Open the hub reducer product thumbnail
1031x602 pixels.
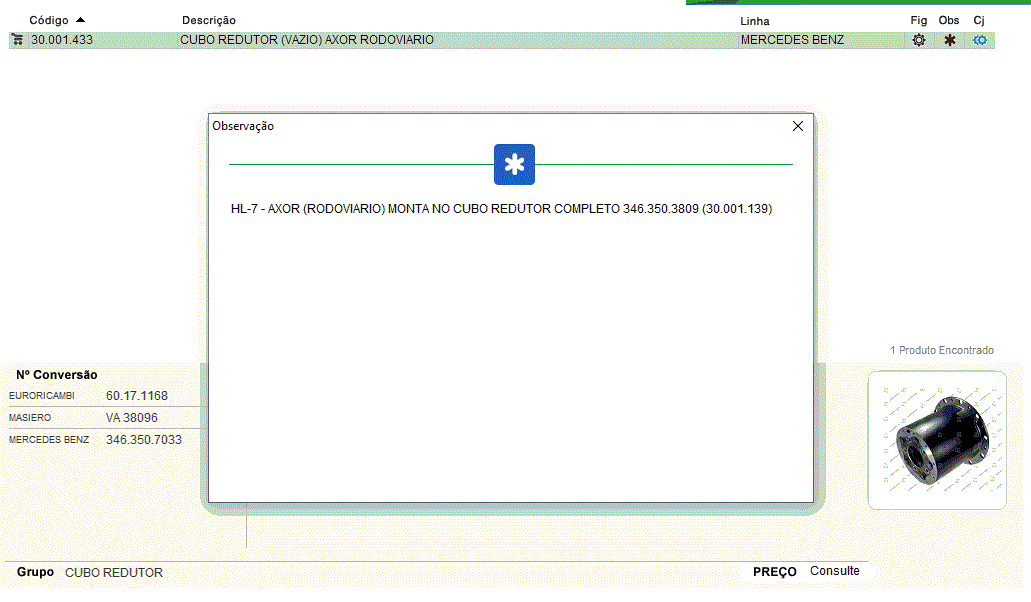coord(937,440)
